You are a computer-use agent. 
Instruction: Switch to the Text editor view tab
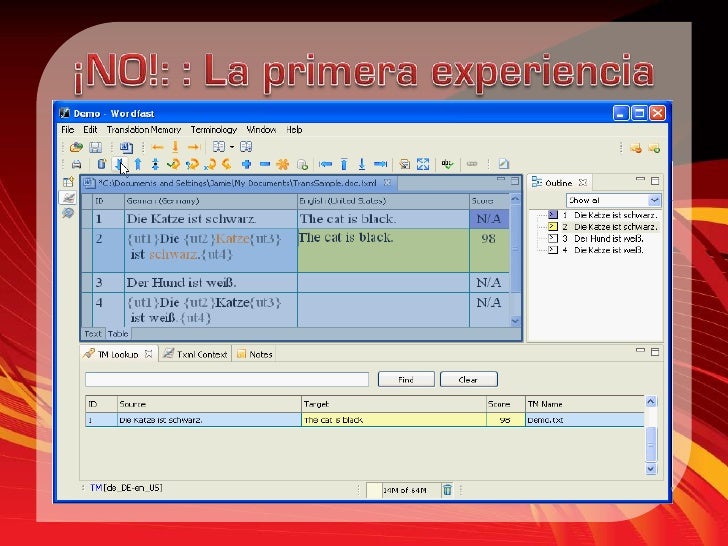[93, 333]
